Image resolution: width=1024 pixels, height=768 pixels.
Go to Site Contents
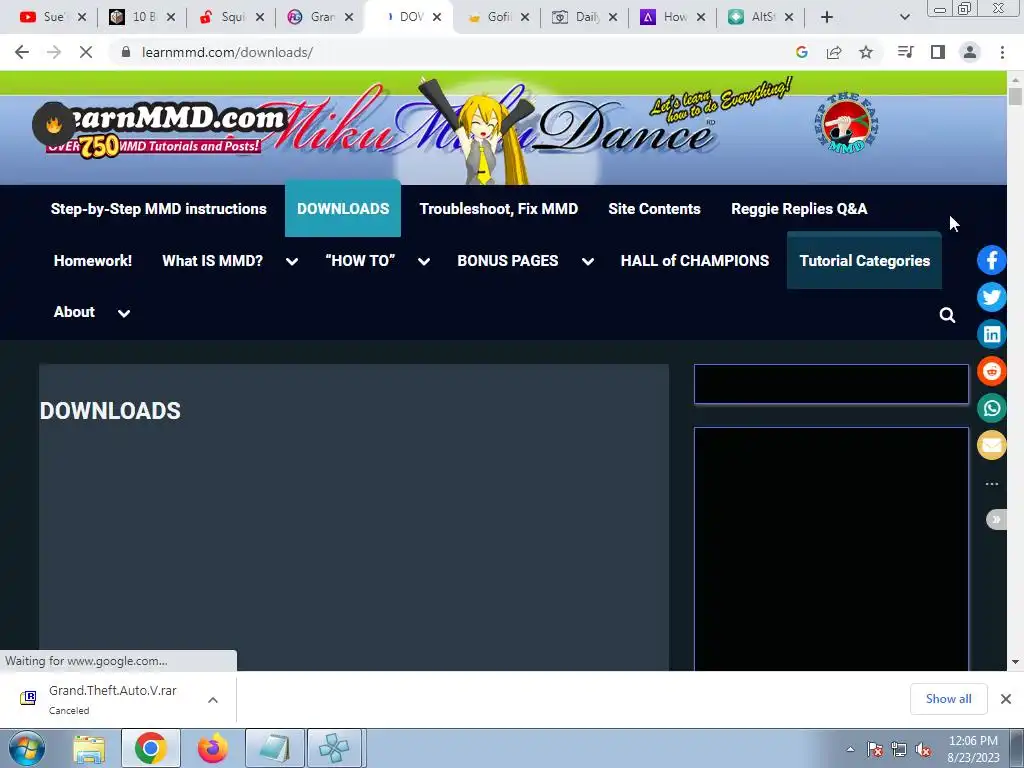pyautogui.click(x=654, y=209)
